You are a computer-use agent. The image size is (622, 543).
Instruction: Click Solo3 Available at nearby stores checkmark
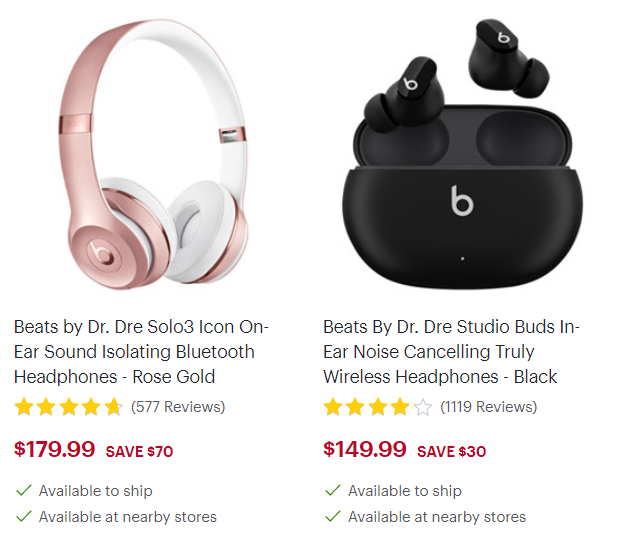tap(23, 516)
